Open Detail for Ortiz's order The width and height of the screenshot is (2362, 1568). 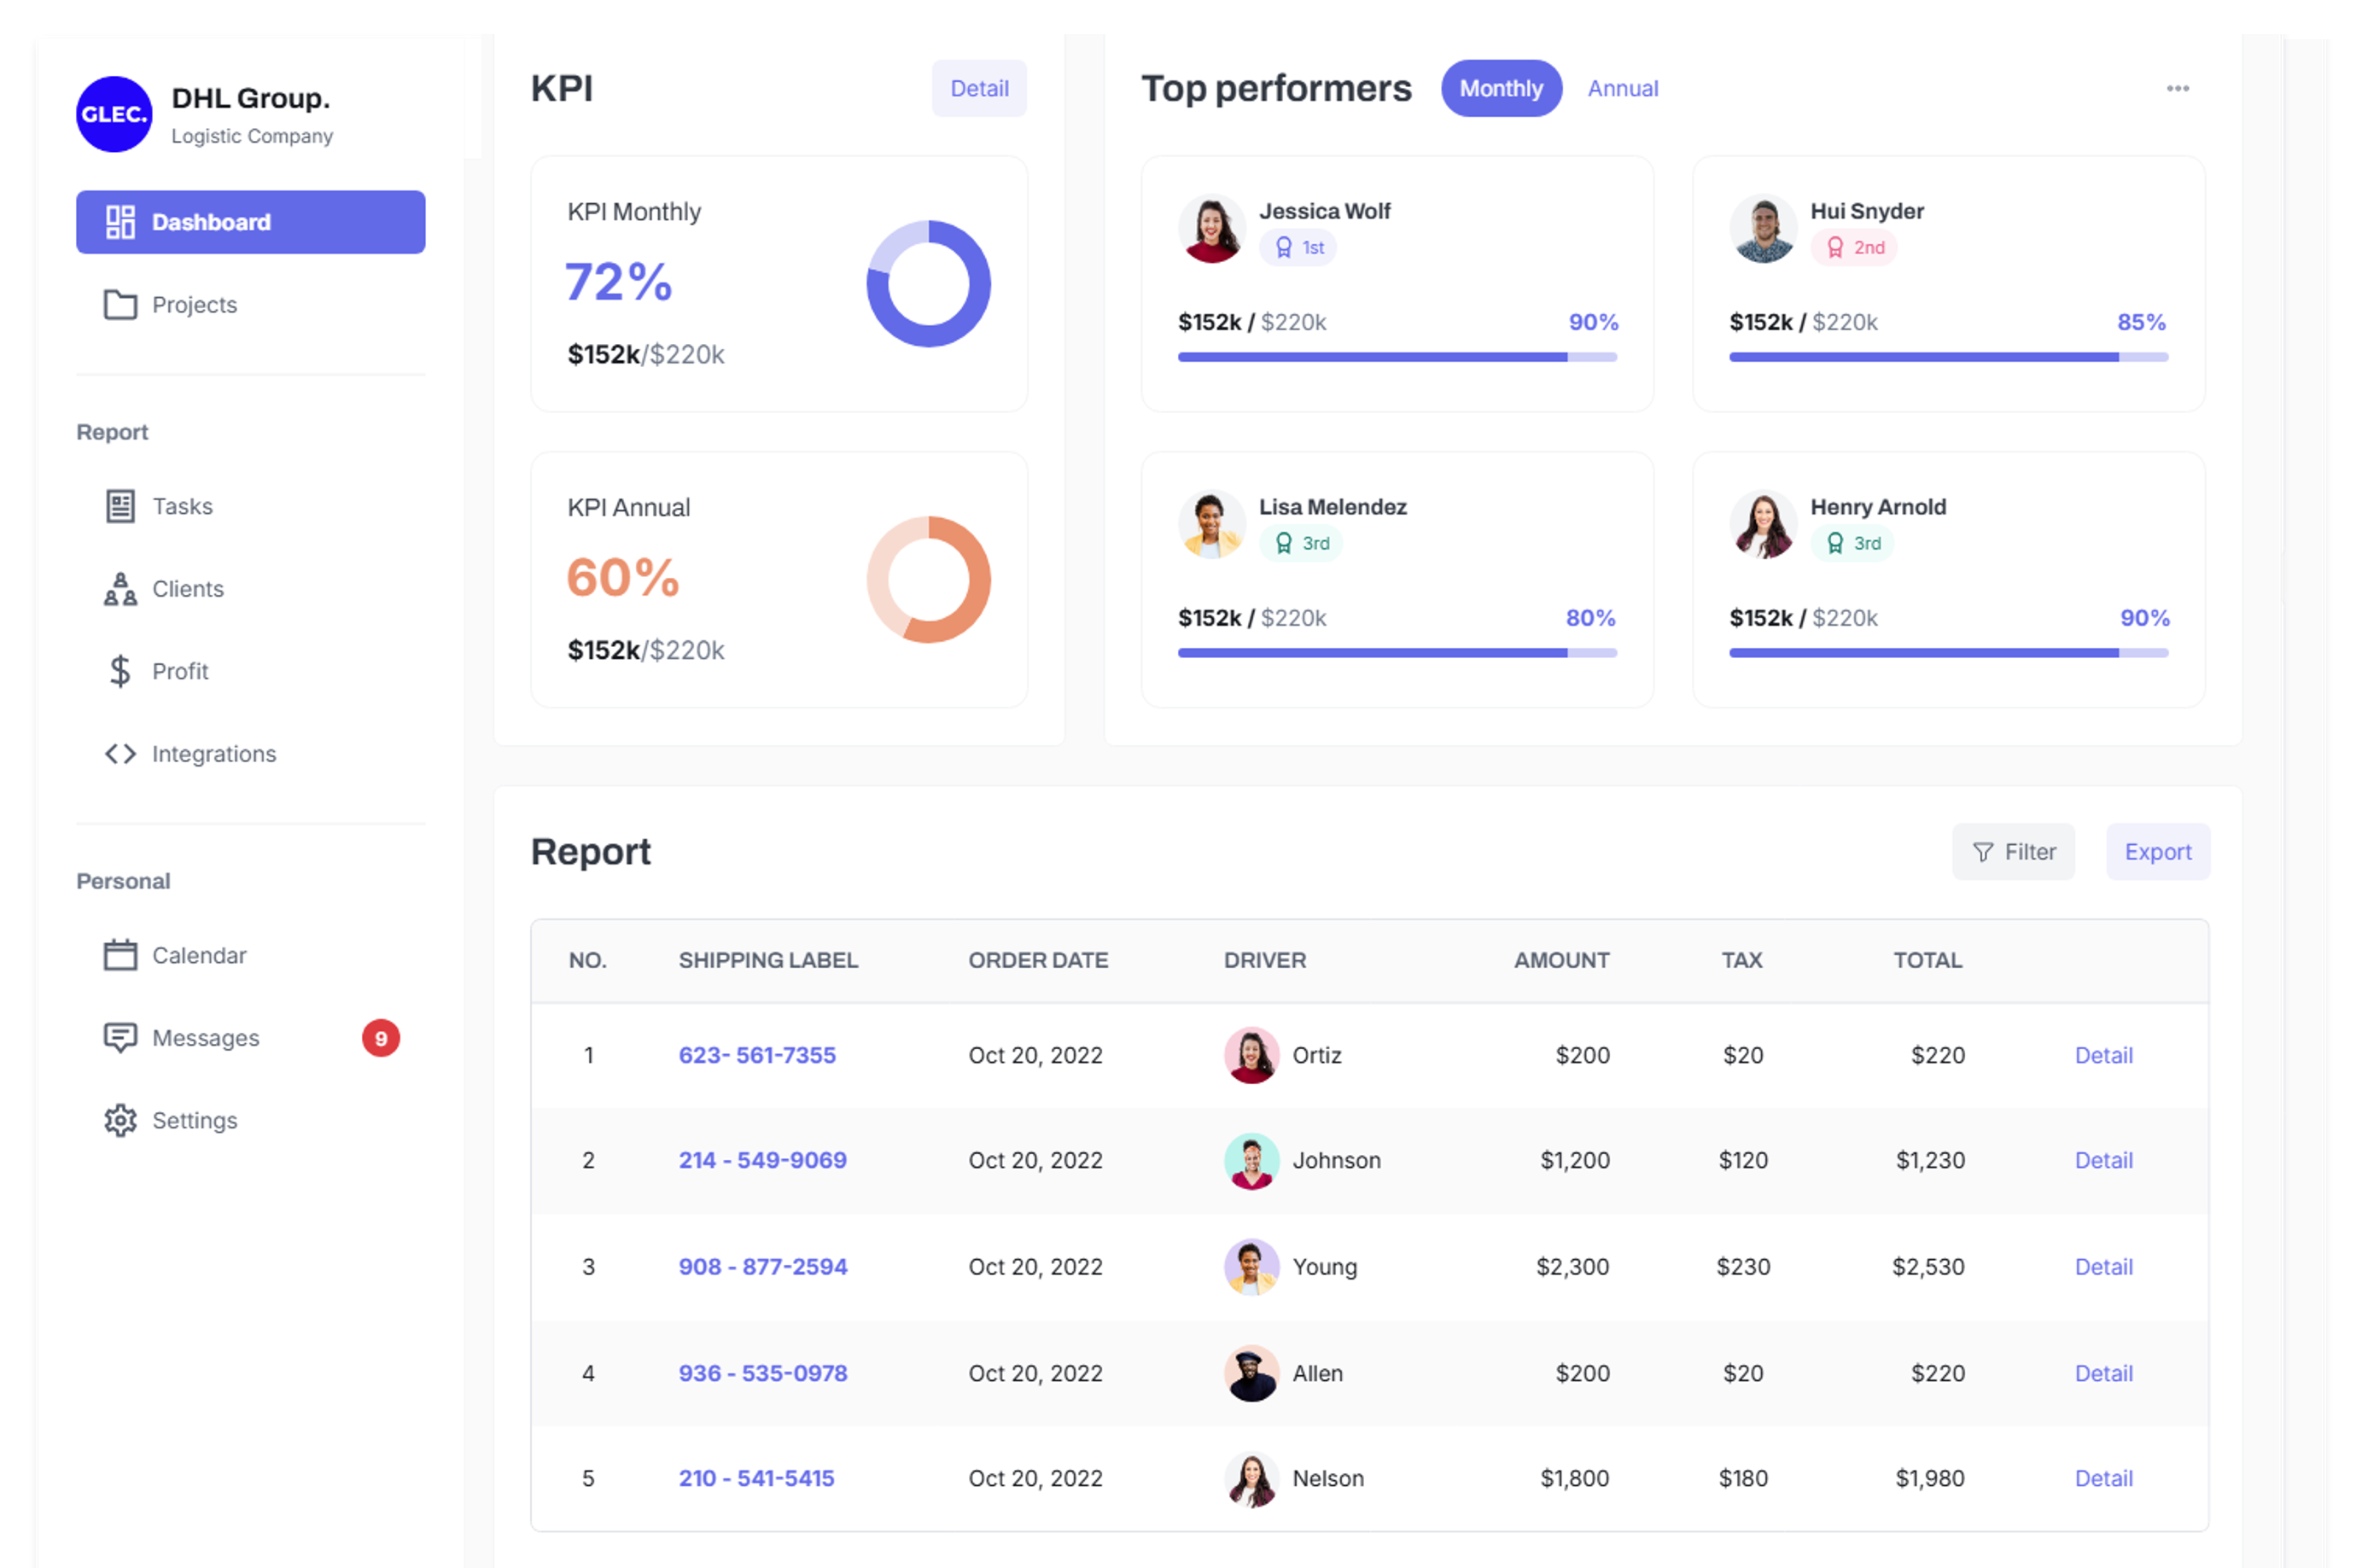point(2103,1055)
